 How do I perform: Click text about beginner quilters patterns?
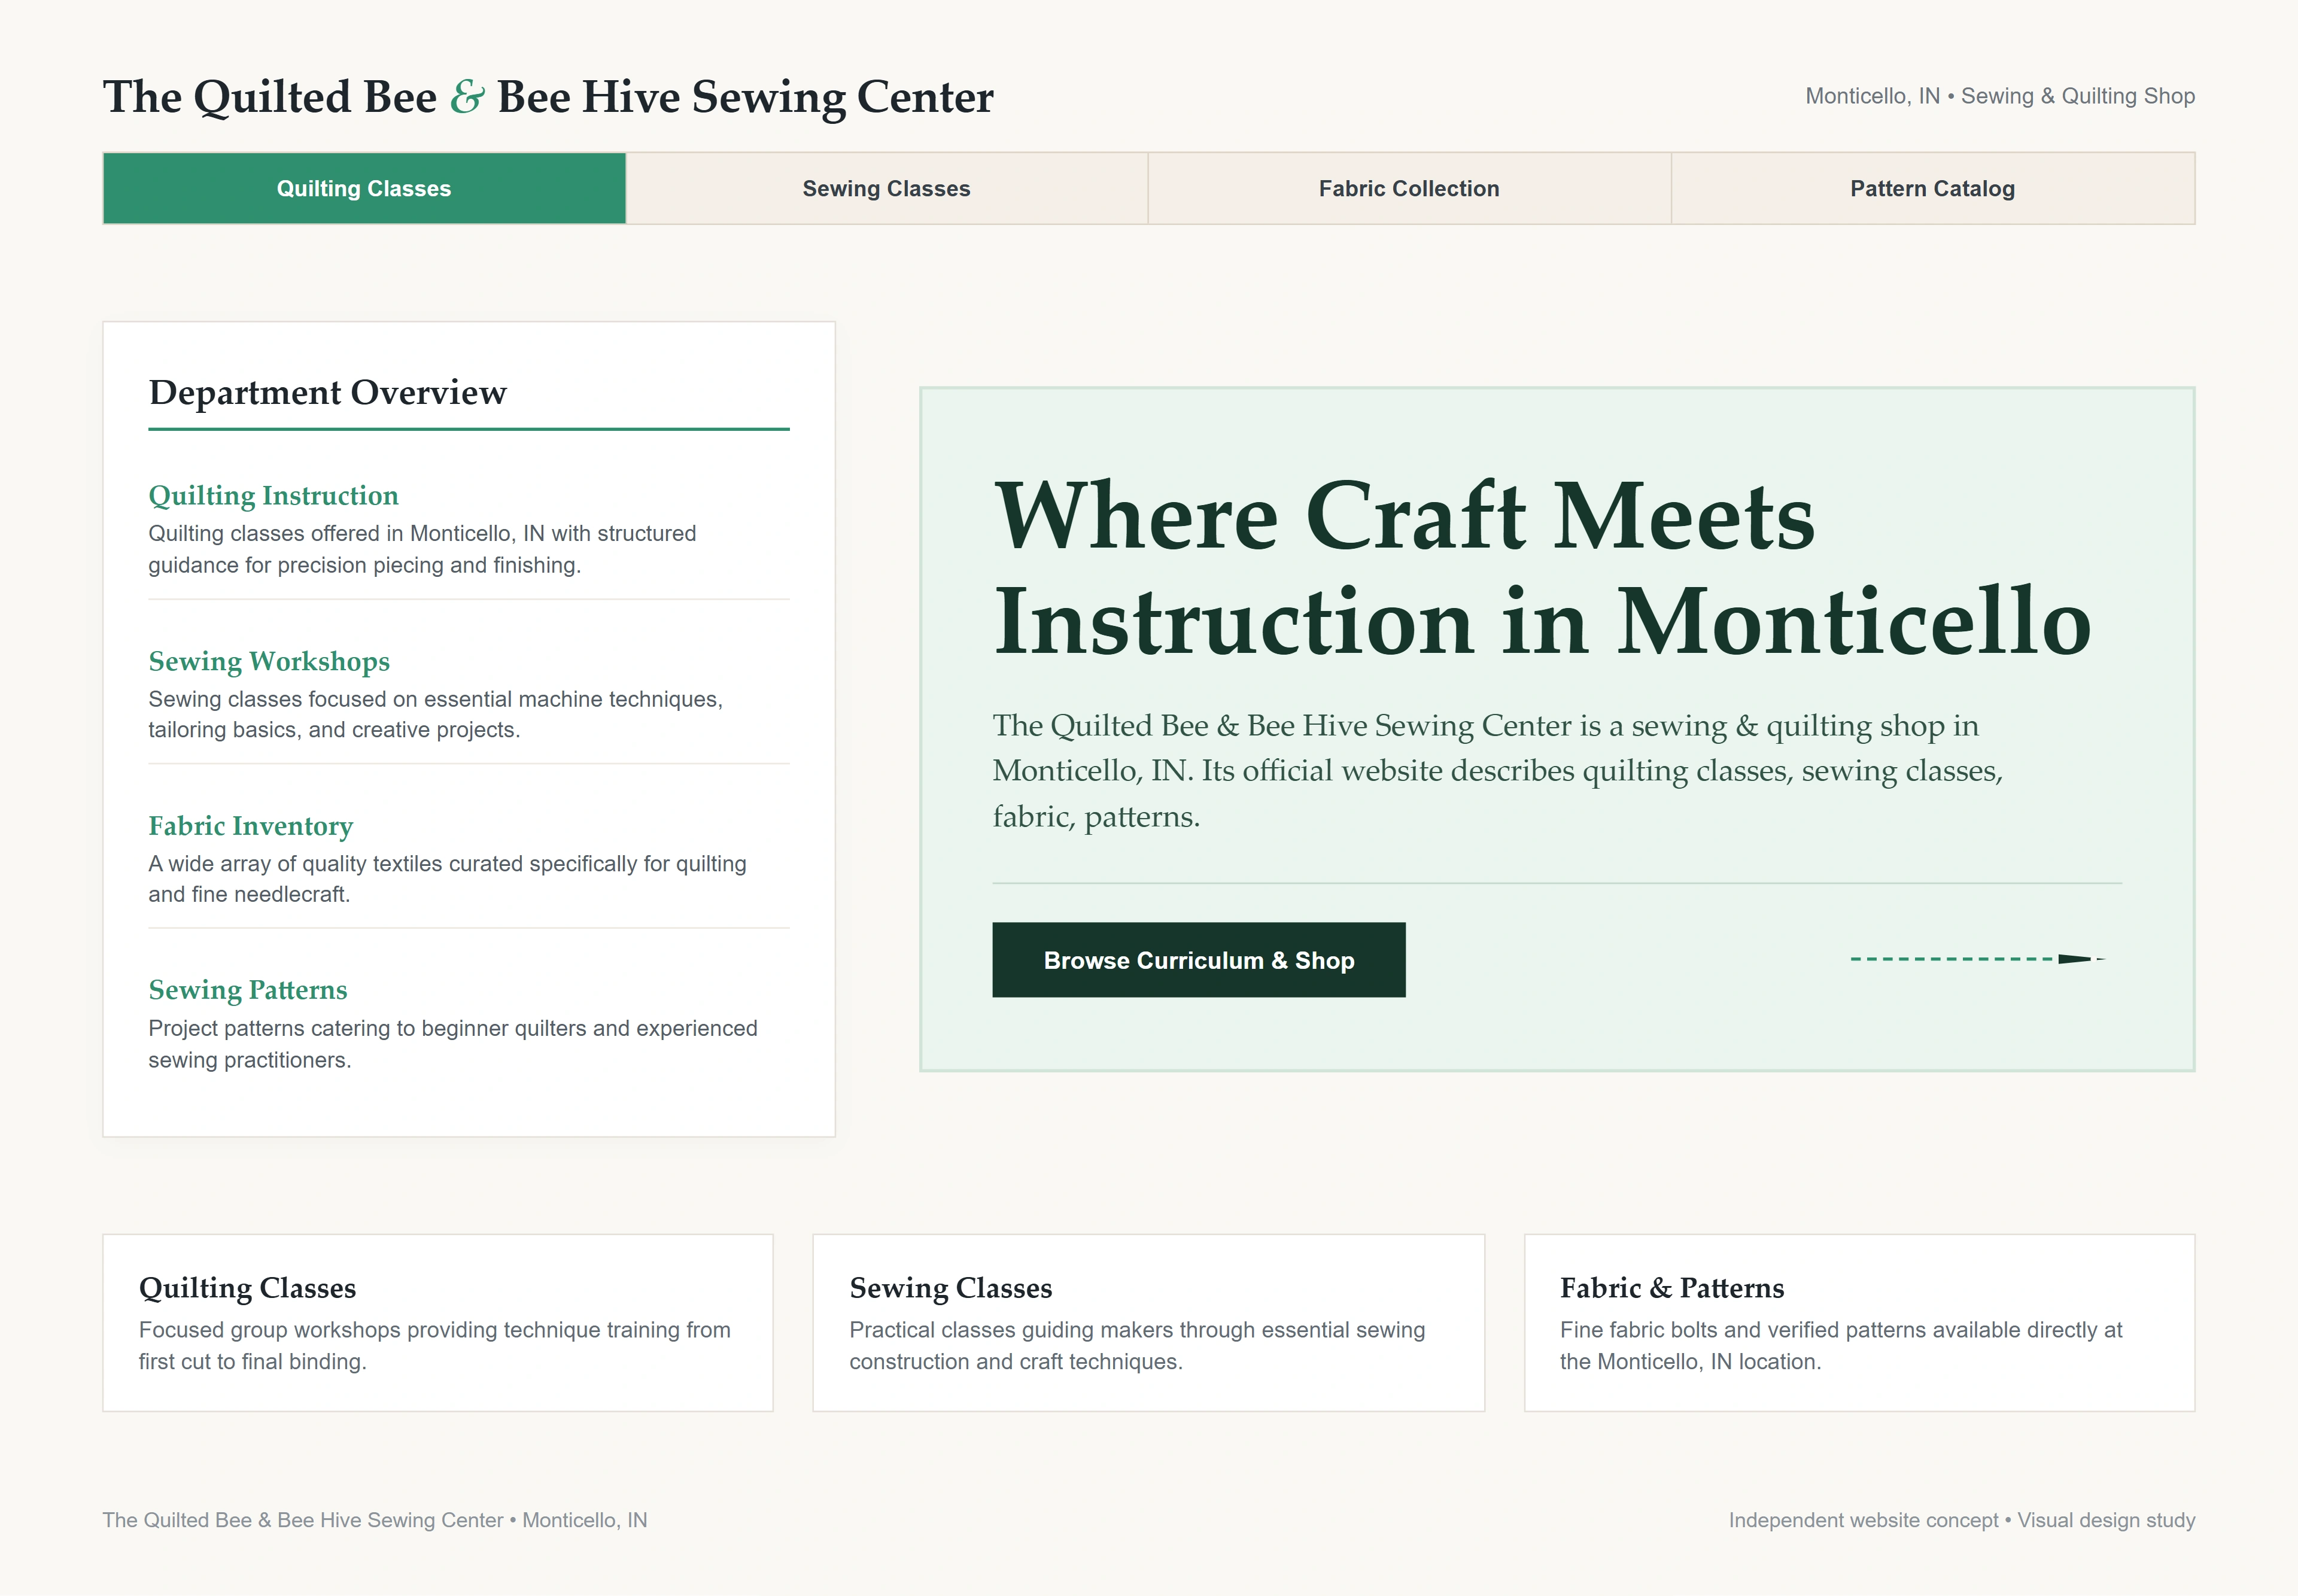coord(453,1044)
